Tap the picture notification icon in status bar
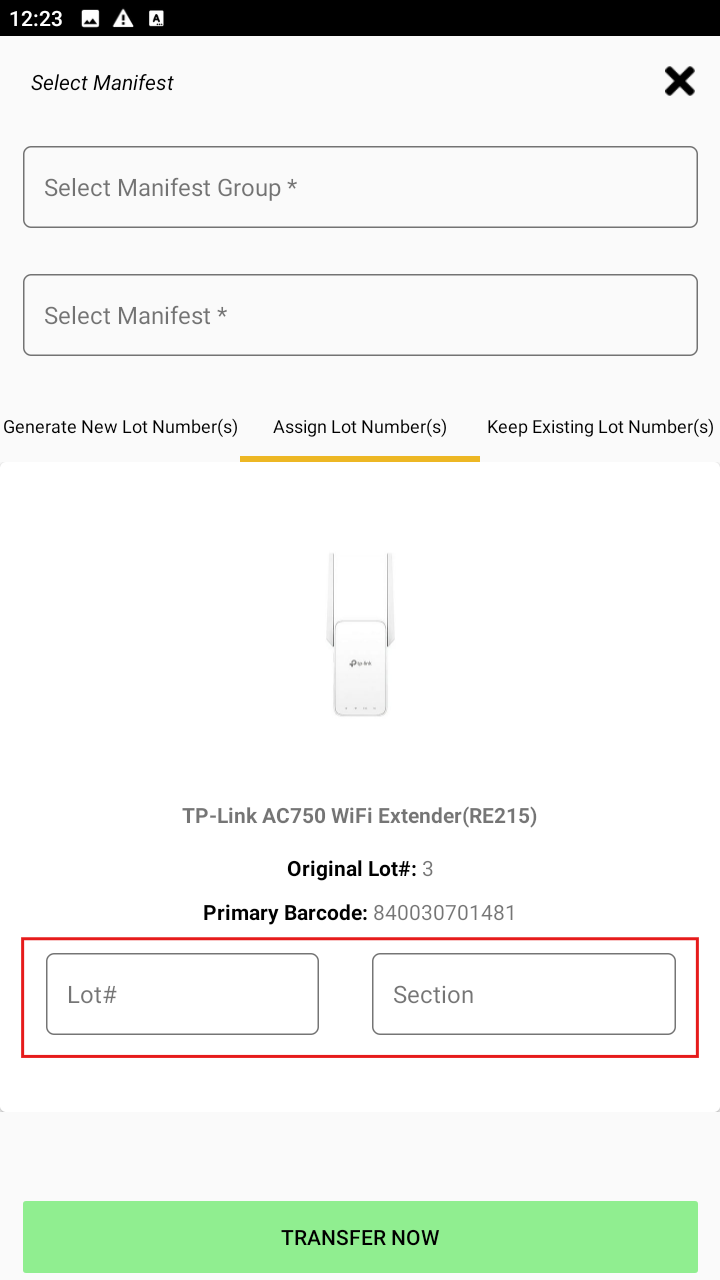The height and width of the screenshot is (1280, 720). 90,18
